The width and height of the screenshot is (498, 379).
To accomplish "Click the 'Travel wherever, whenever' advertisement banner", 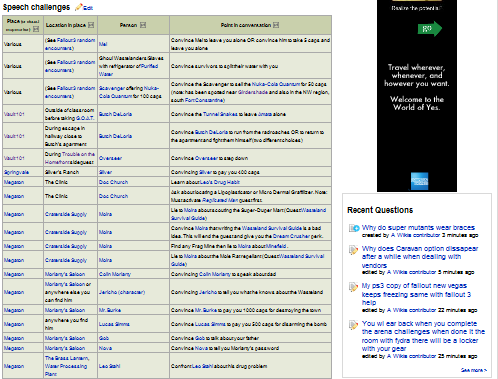I will [x=417, y=96].
